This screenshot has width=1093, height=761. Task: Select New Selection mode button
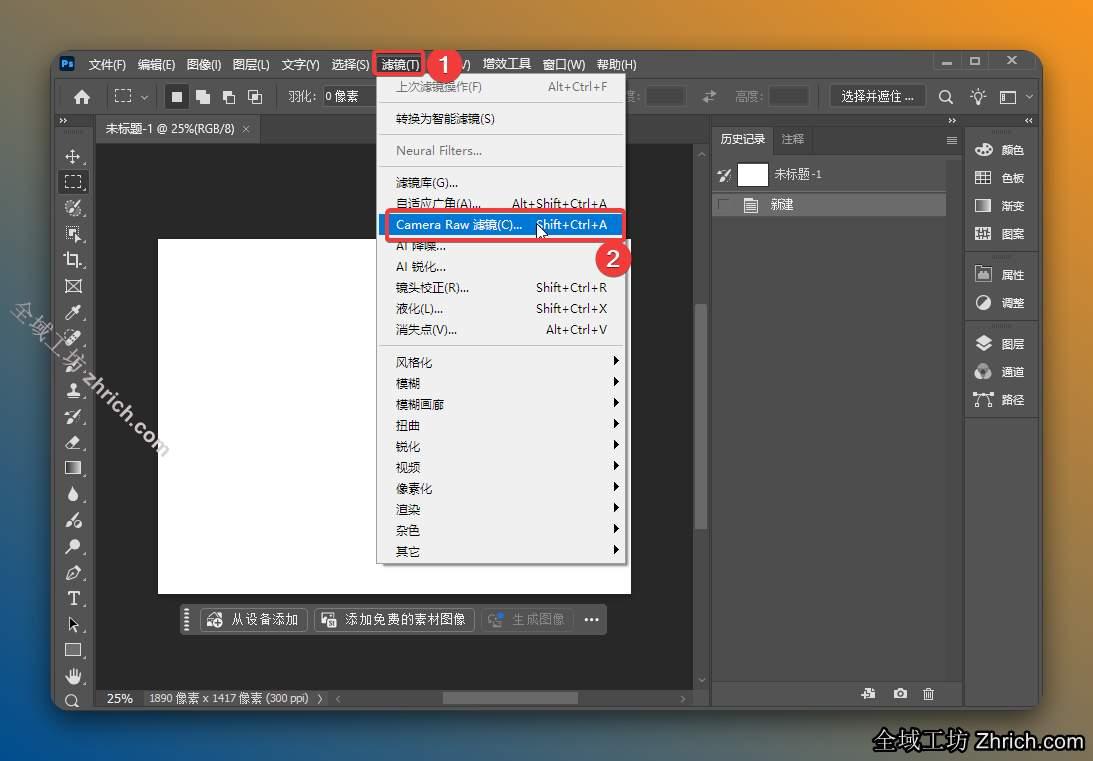click(176, 97)
